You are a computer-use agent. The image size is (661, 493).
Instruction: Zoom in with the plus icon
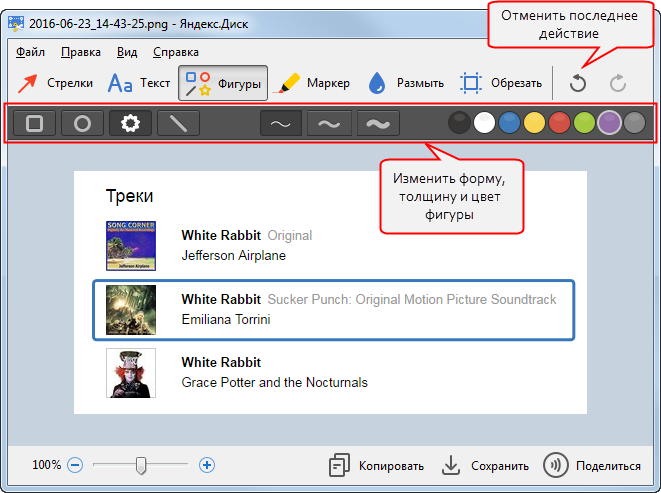click(207, 465)
